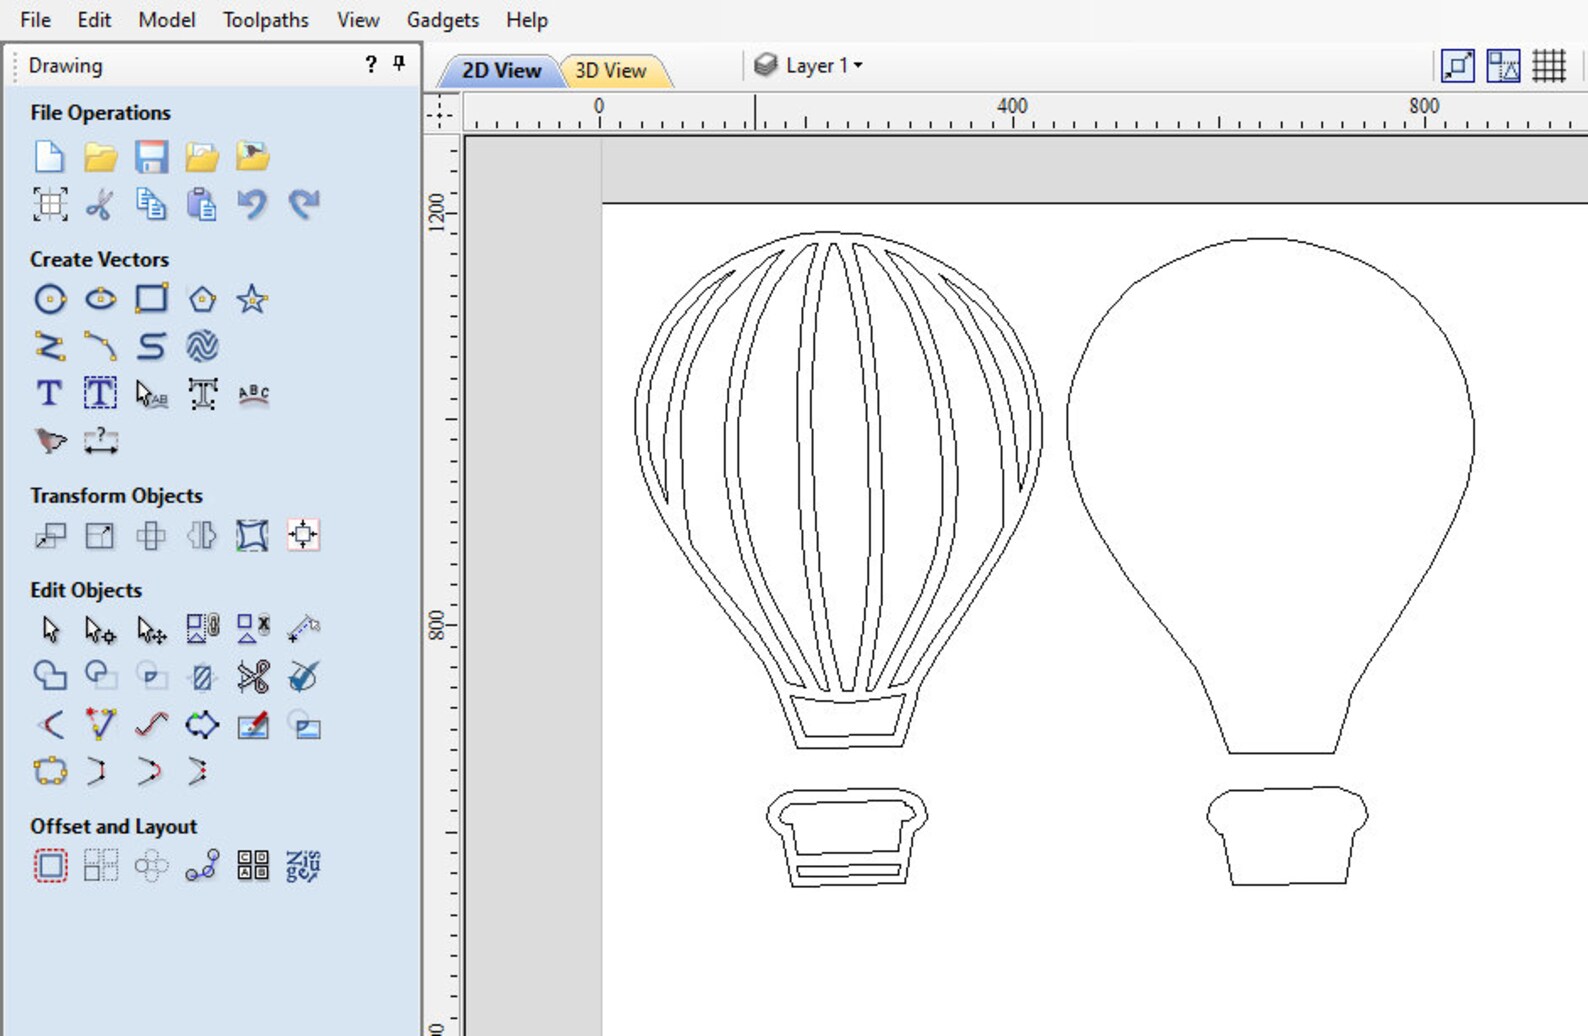Screen dimensions: 1588x1036
Task: Select the Draw Arc tool
Action: point(100,346)
